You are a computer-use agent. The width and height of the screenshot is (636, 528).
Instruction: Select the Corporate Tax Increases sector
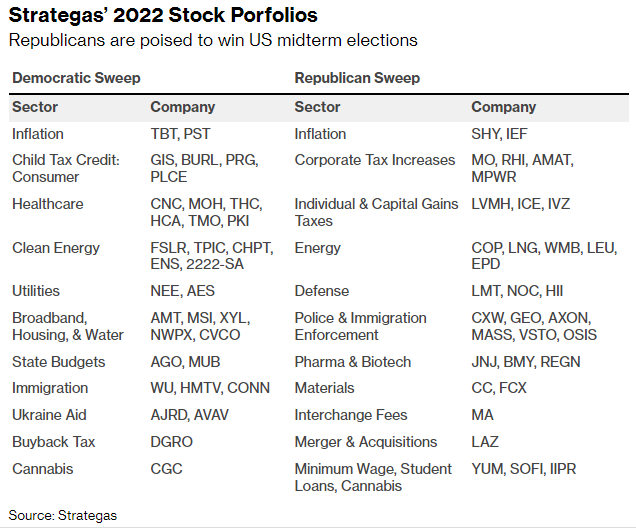(x=375, y=160)
